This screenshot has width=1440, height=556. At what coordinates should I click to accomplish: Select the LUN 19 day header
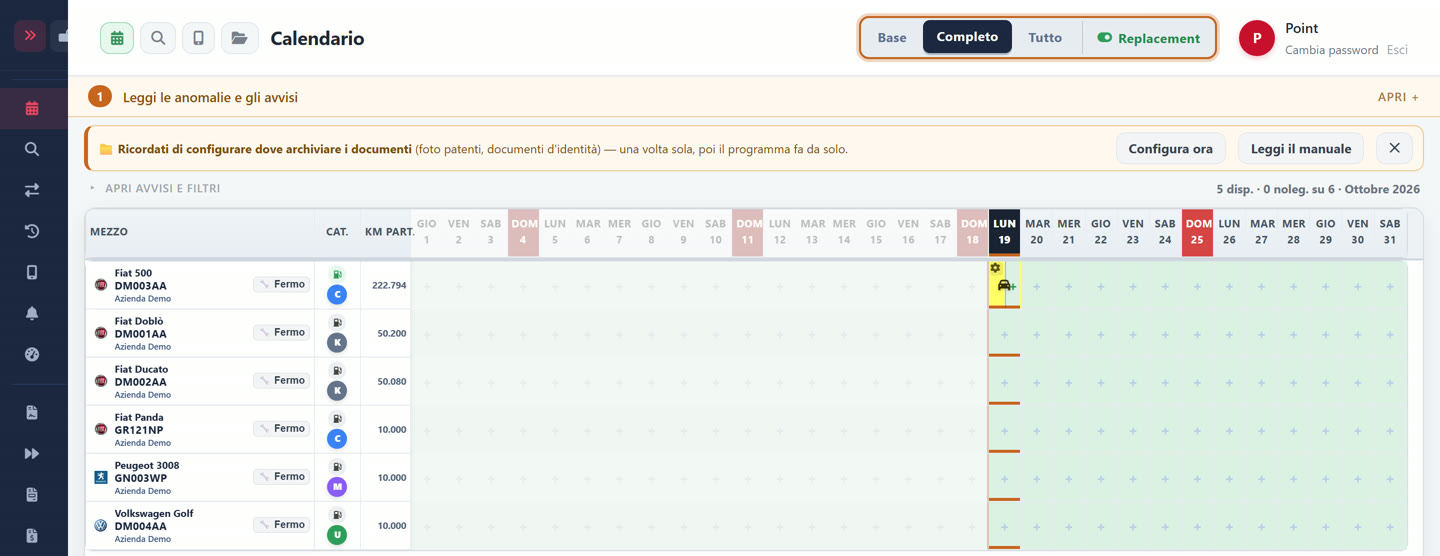(1004, 232)
